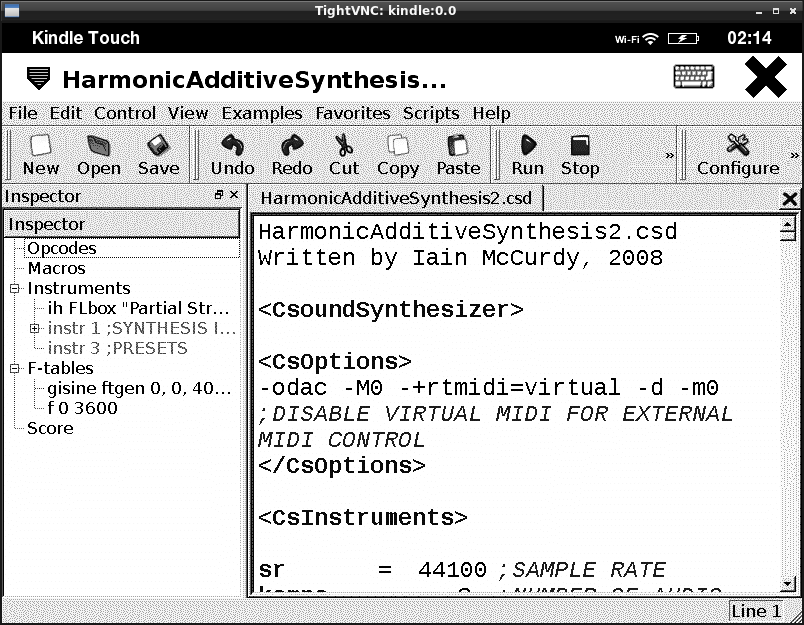Screen dimensions: 804x625
Task: Click the Line 1 status indicator
Action: pyautogui.click(x=756, y=611)
